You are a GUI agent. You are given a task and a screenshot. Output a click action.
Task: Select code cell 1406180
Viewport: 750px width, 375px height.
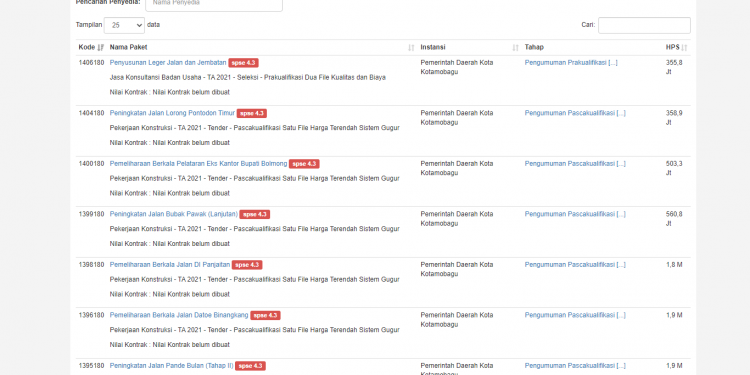tap(91, 63)
